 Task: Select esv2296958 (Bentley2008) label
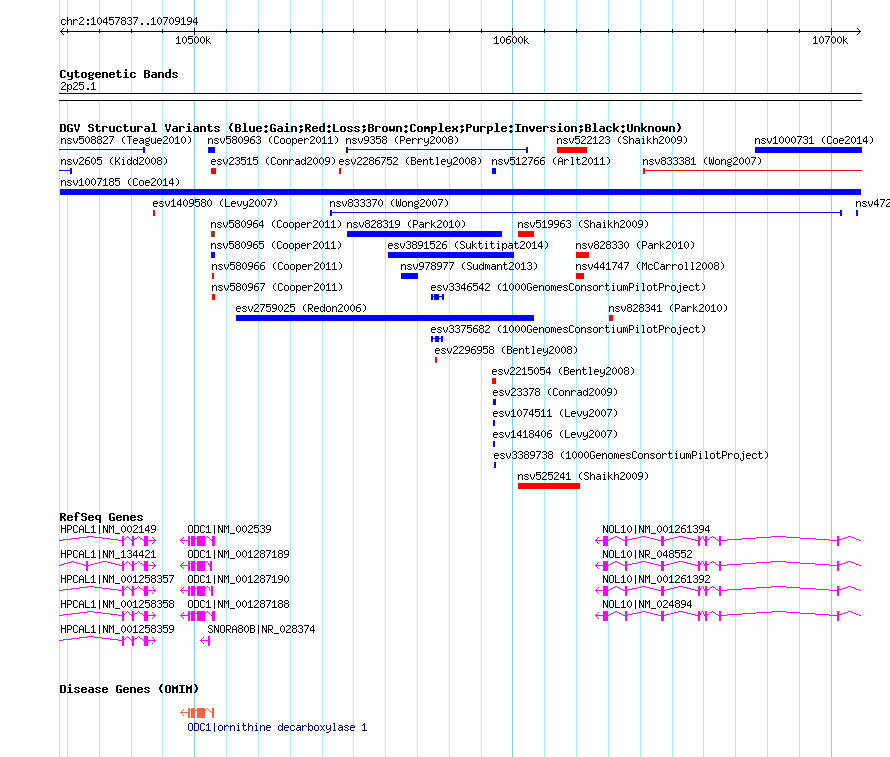coord(506,350)
